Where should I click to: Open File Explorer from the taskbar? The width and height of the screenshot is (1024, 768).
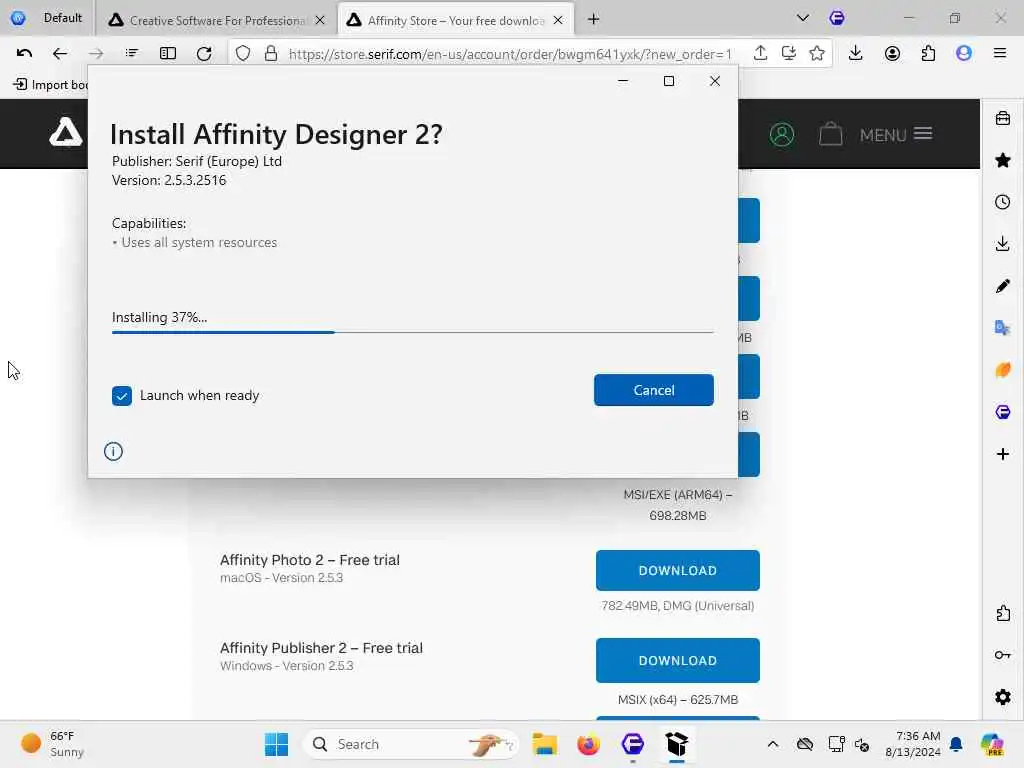(544, 744)
